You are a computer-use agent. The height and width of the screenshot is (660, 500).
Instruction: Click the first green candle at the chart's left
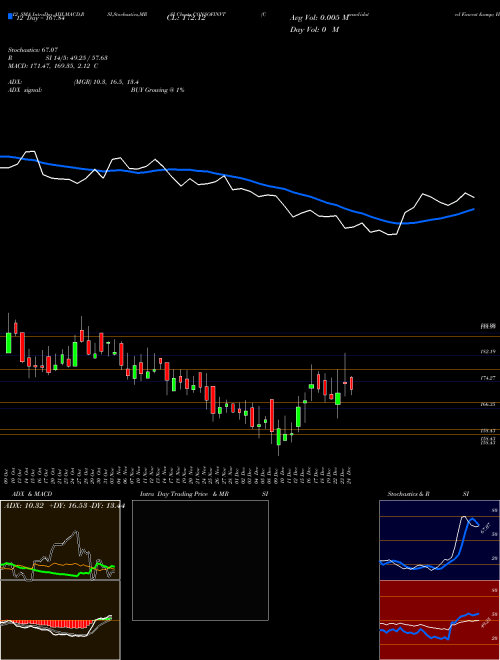[8, 343]
